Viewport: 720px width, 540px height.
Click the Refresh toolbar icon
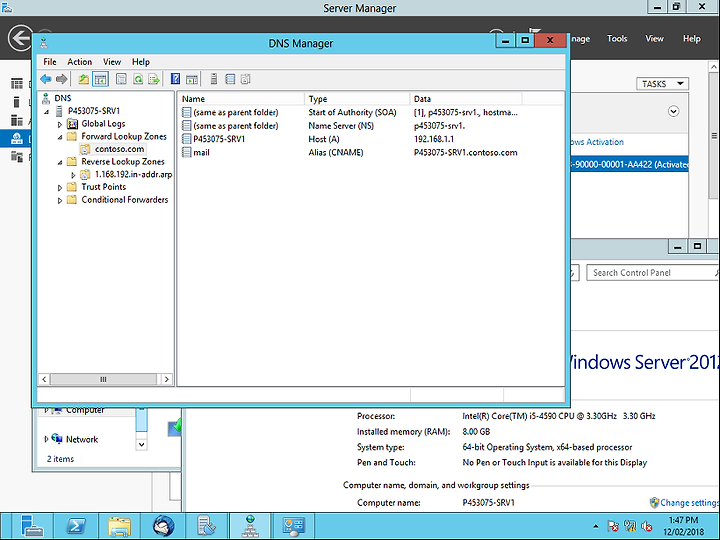click(138, 79)
